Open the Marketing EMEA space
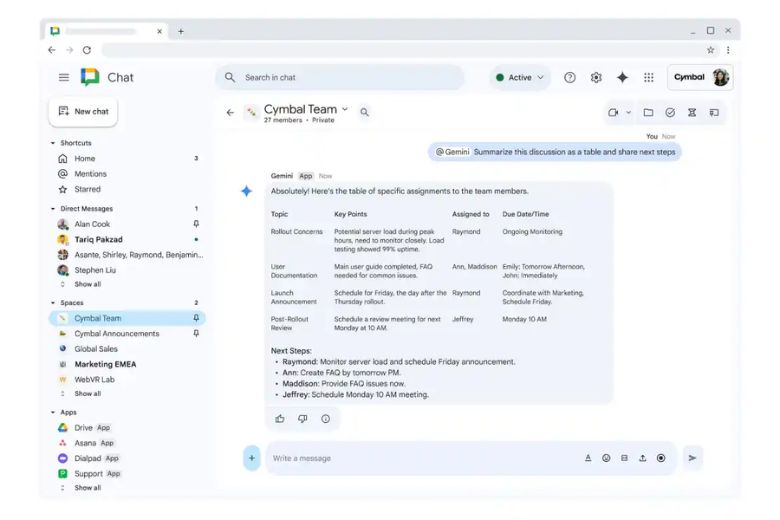The image size is (780, 520). click(x=127, y=364)
